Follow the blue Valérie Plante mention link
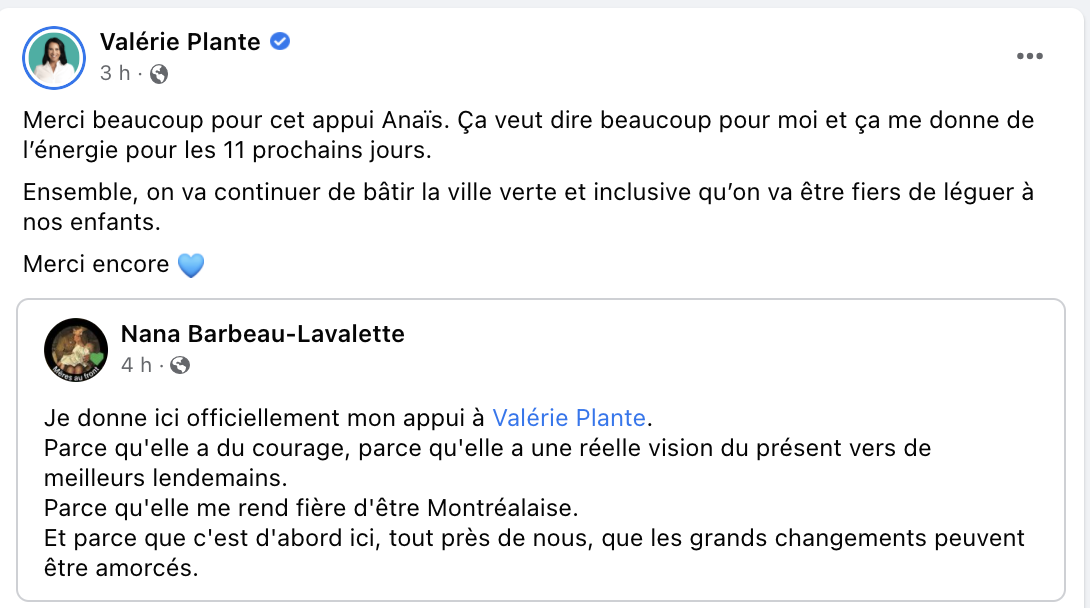This screenshot has width=1090, height=608. [569, 418]
